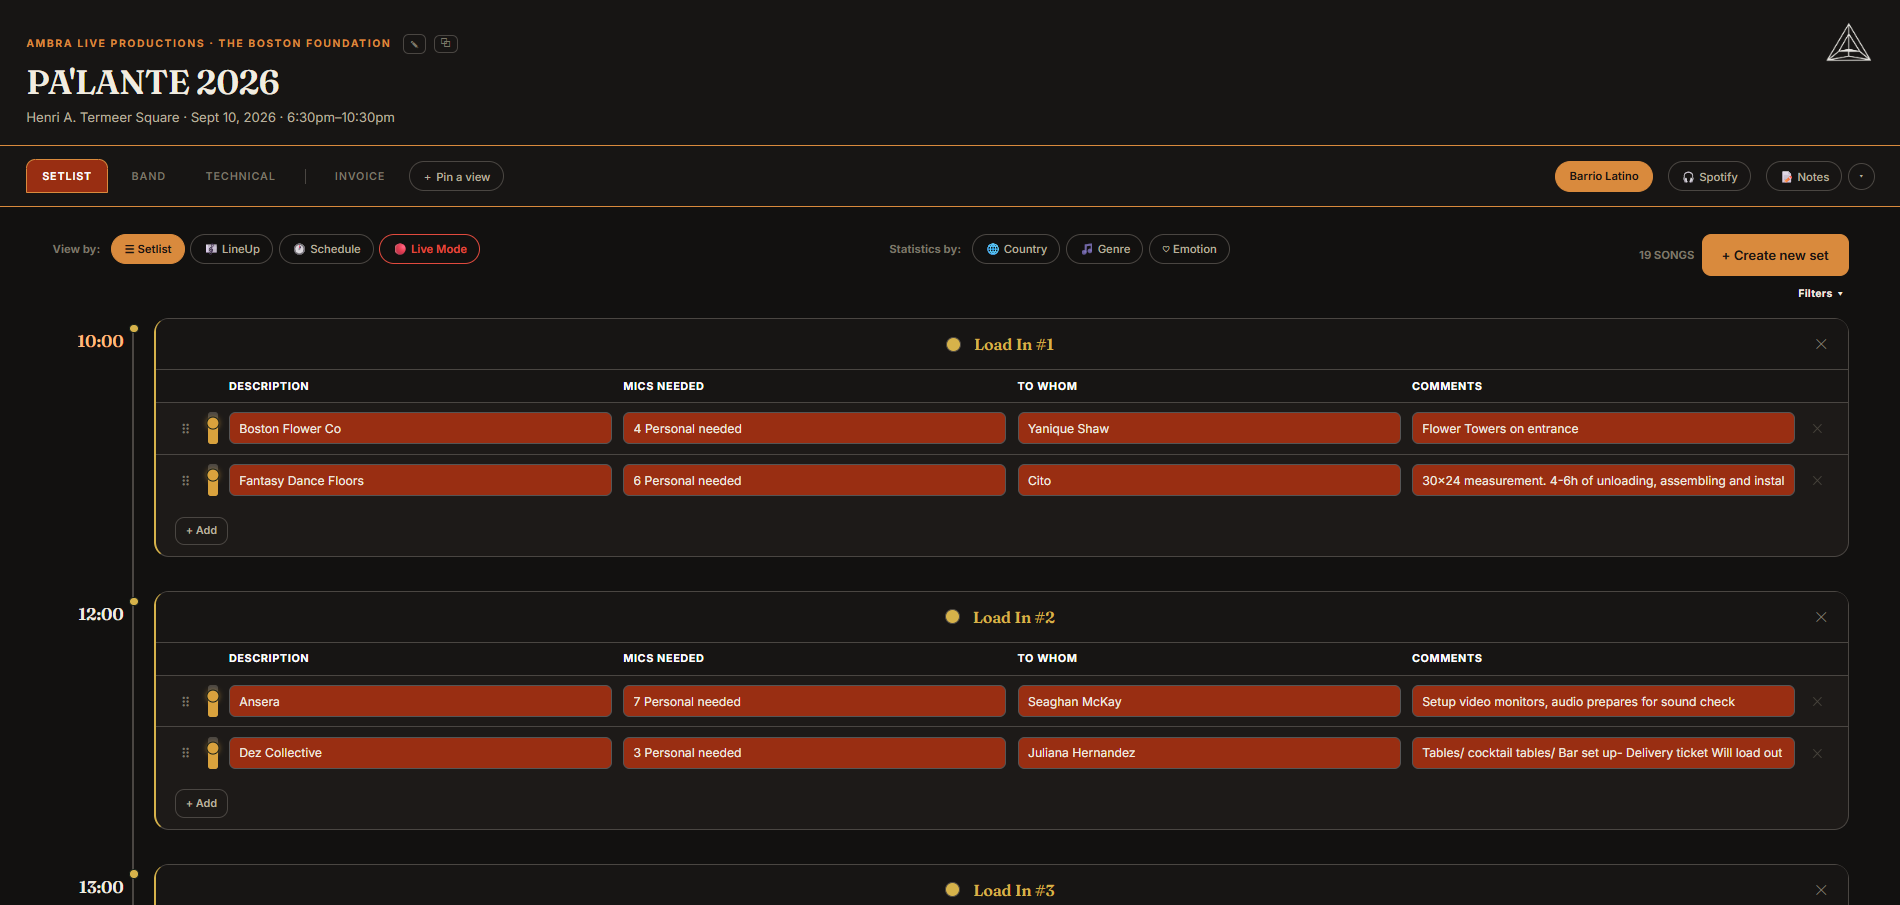The width and height of the screenshot is (1900, 905).
Task: Switch view to Schedule
Action: [x=326, y=249]
